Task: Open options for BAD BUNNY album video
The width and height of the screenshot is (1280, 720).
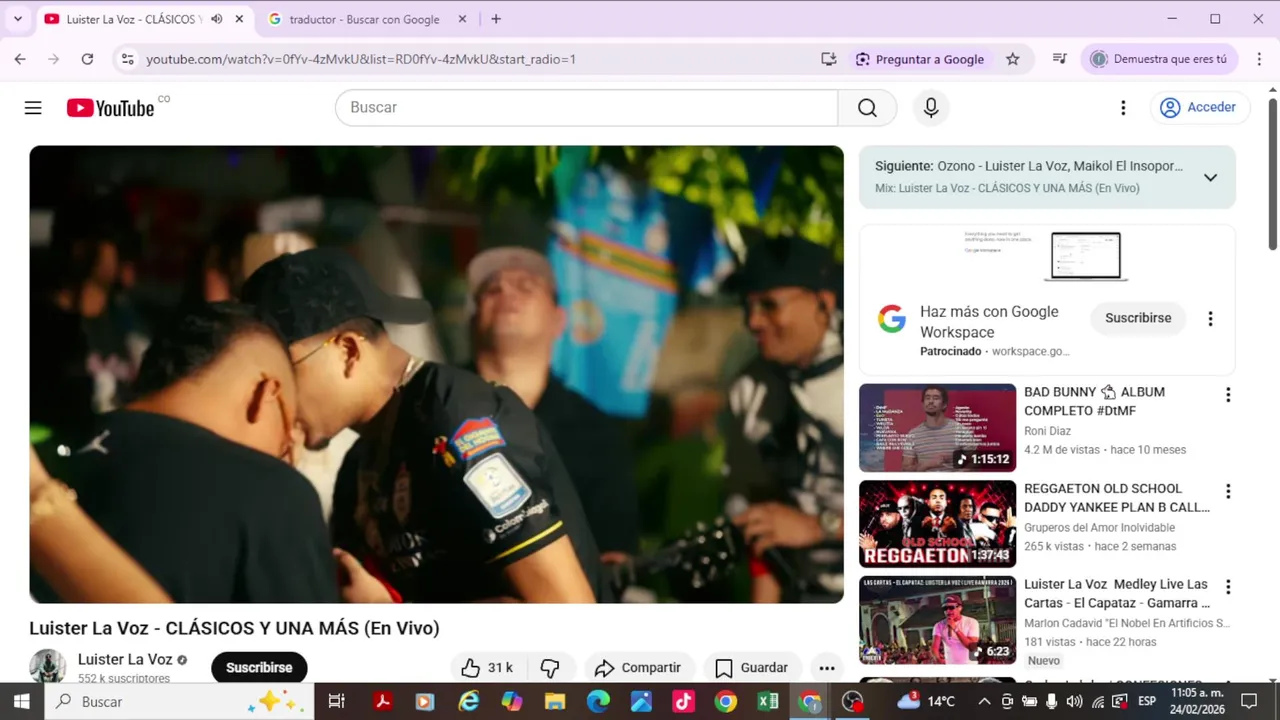Action: click(x=1228, y=395)
